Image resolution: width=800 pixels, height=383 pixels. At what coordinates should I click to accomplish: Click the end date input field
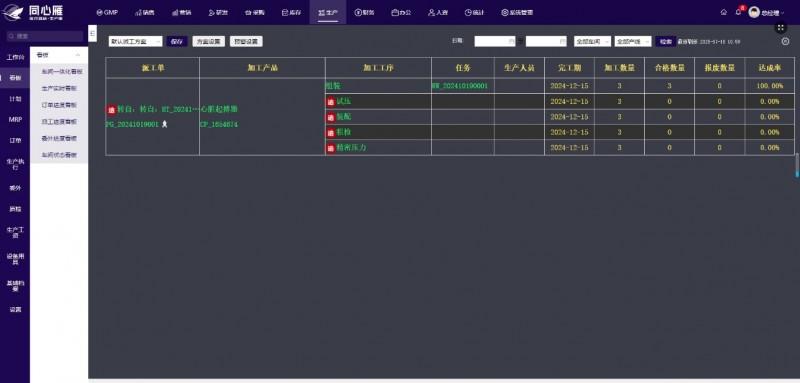(x=546, y=41)
